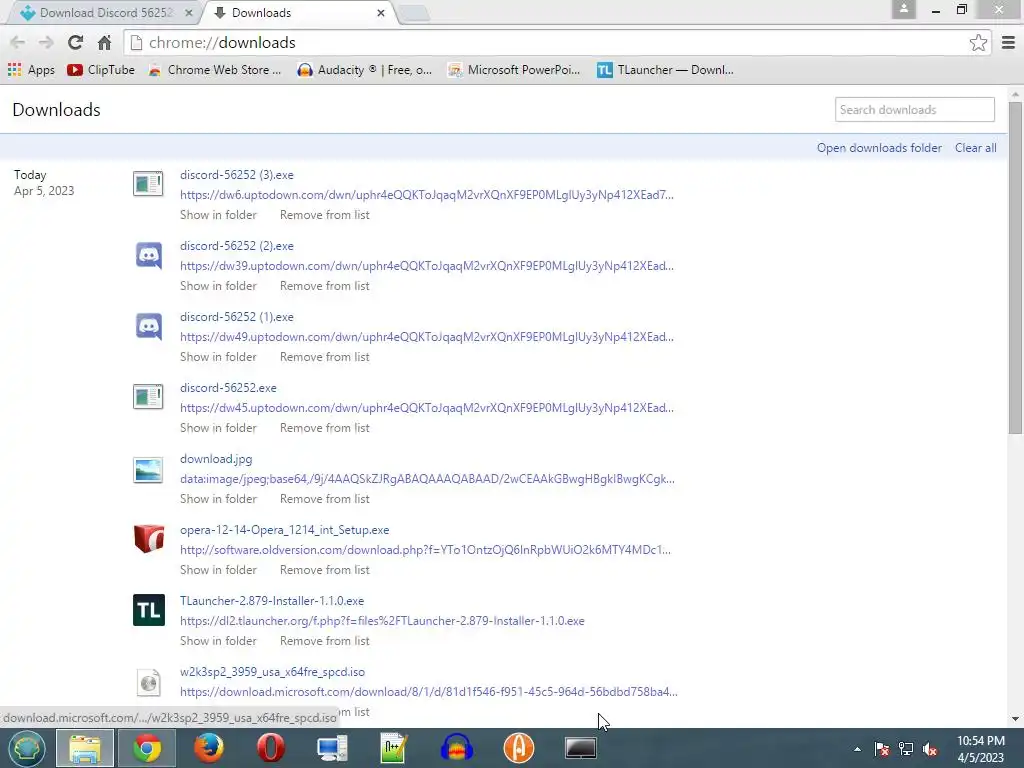Open w2k3sp2_3959_usa_x64fre_spcd.iso file name

(x=272, y=672)
